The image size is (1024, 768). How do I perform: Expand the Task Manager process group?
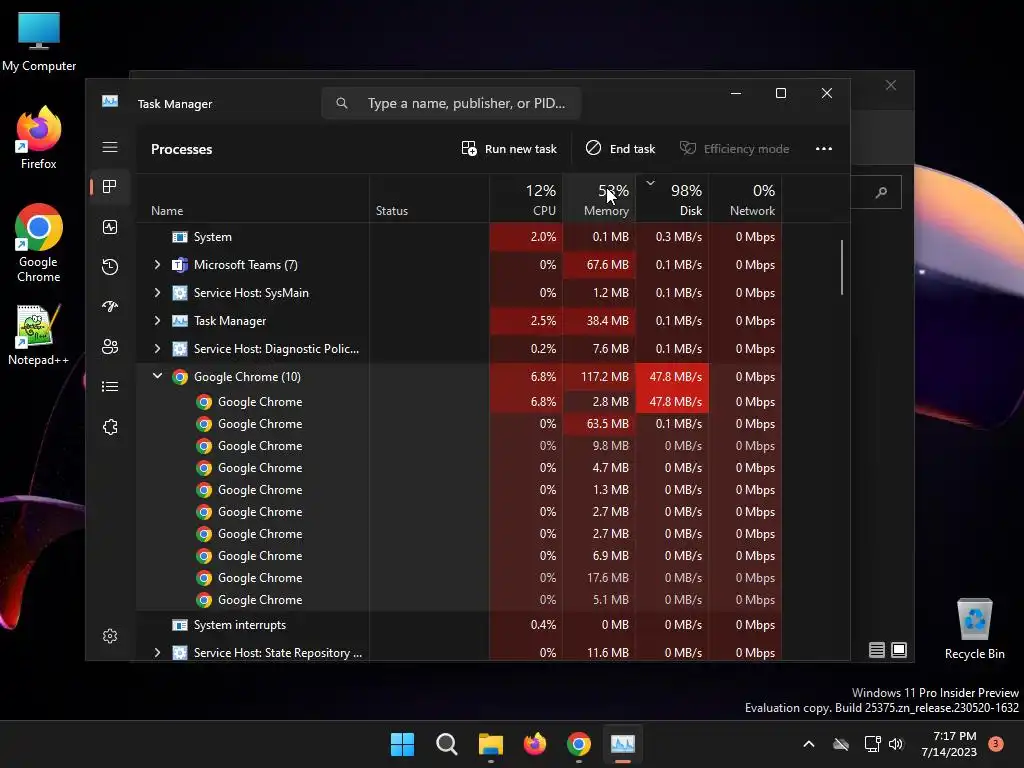(x=157, y=321)
